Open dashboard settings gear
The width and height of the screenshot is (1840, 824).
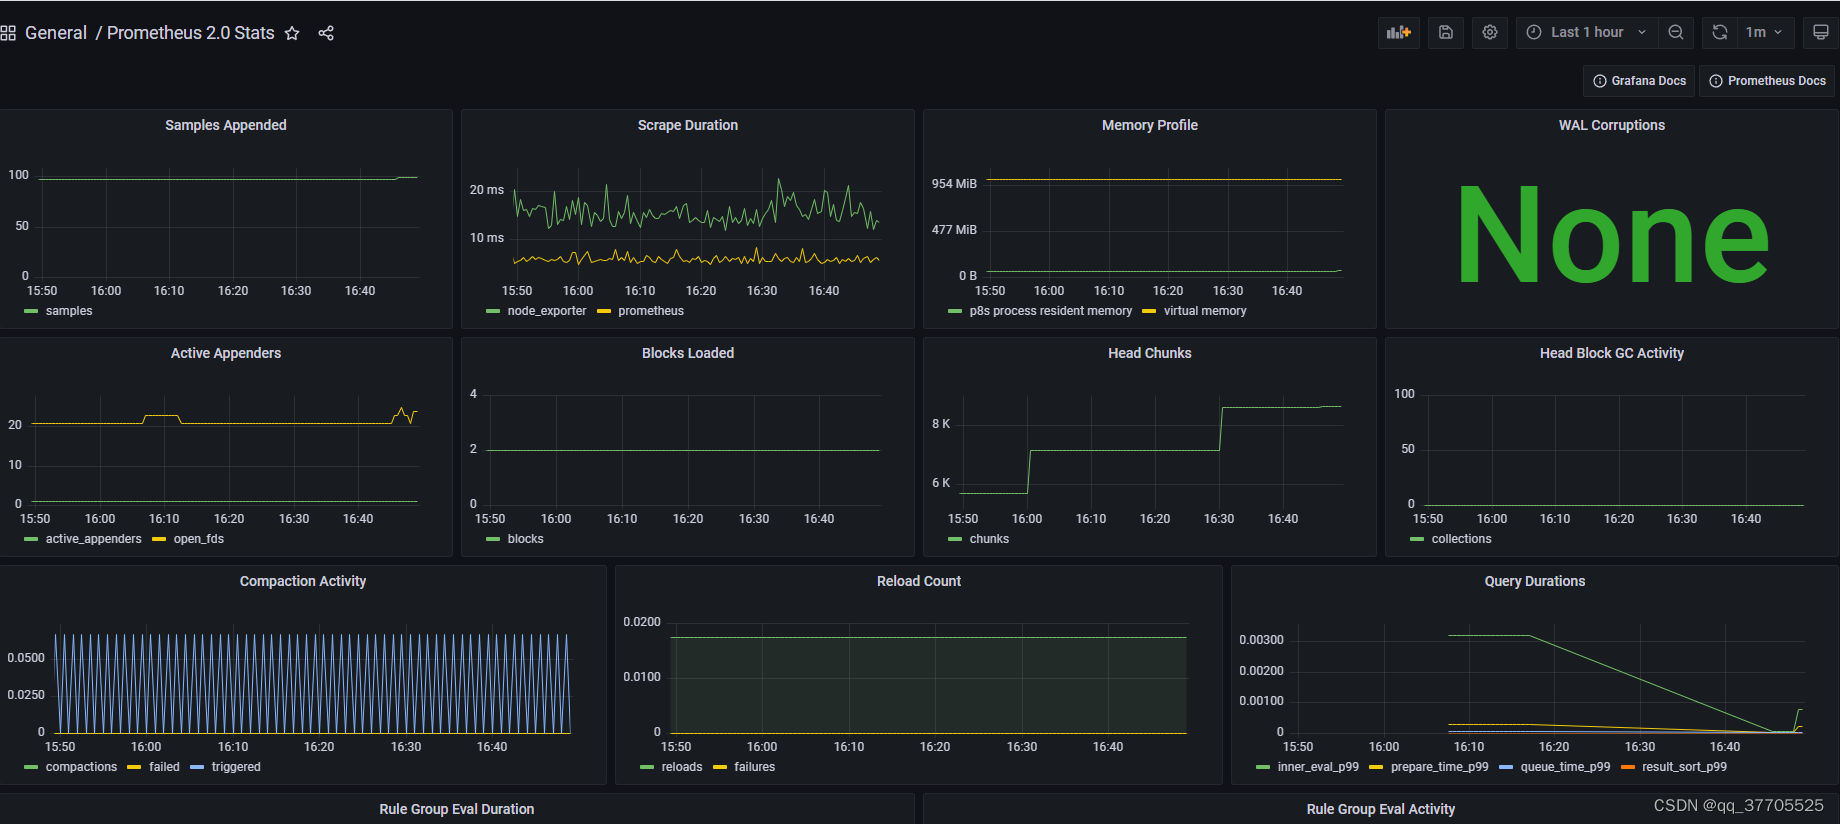click(x=1490, y=32)
